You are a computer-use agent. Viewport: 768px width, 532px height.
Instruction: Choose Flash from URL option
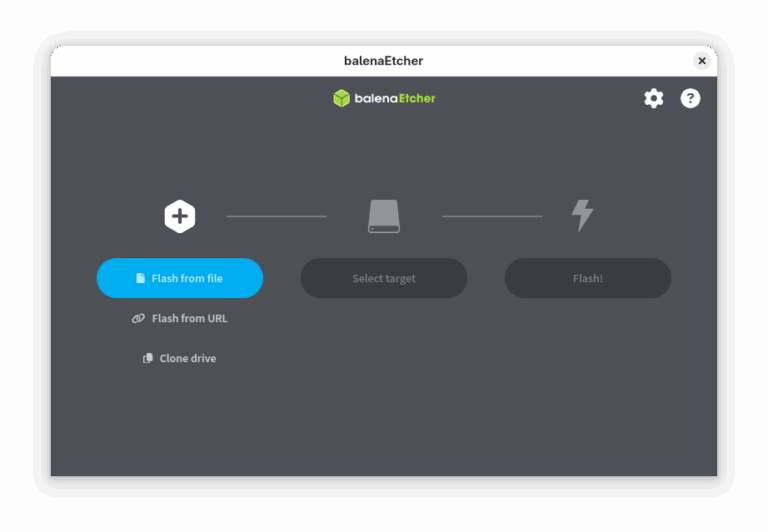pyautogui.click(x=180, y=318)
